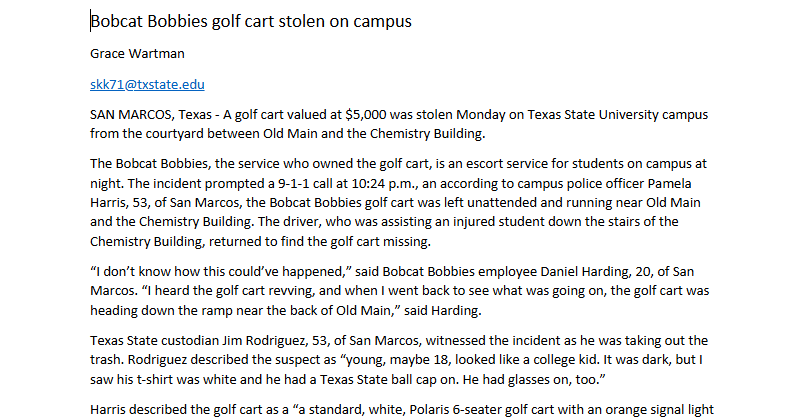
Task: Click the word 'unattended' in second paragraph
Action: pyautogui.click(x=502, y=203)
